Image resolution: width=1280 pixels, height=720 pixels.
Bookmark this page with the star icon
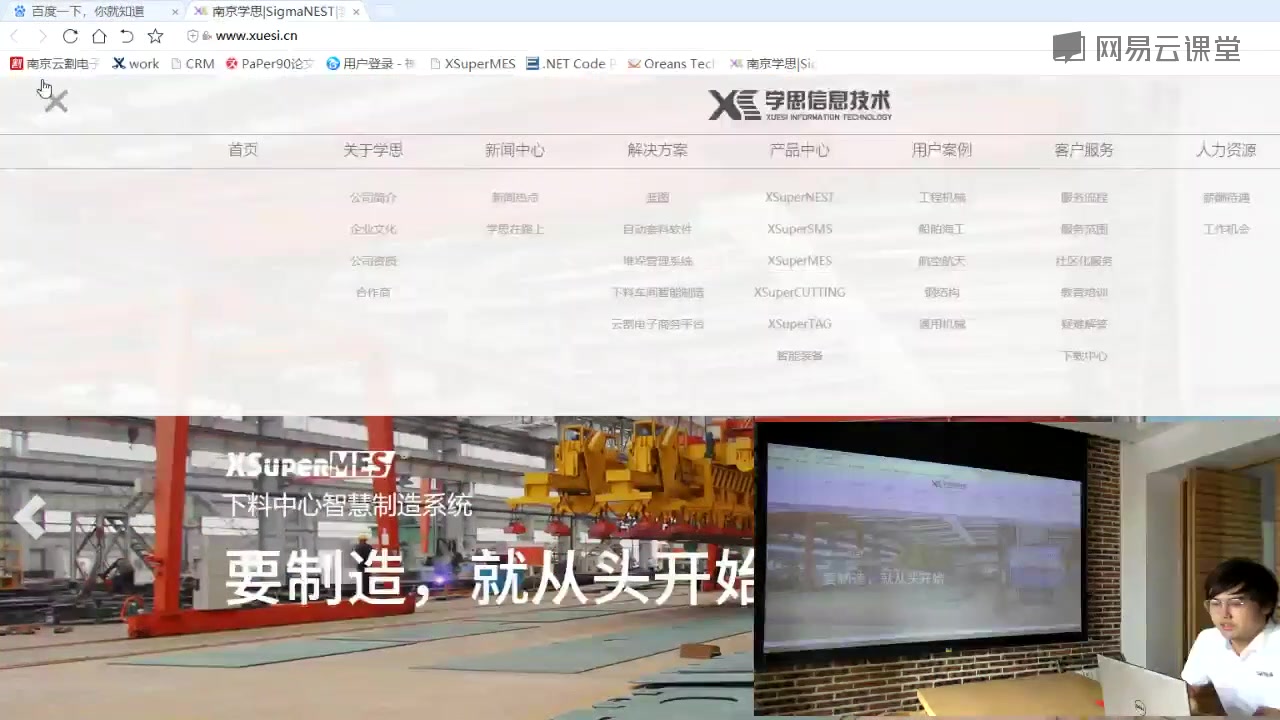155,36
